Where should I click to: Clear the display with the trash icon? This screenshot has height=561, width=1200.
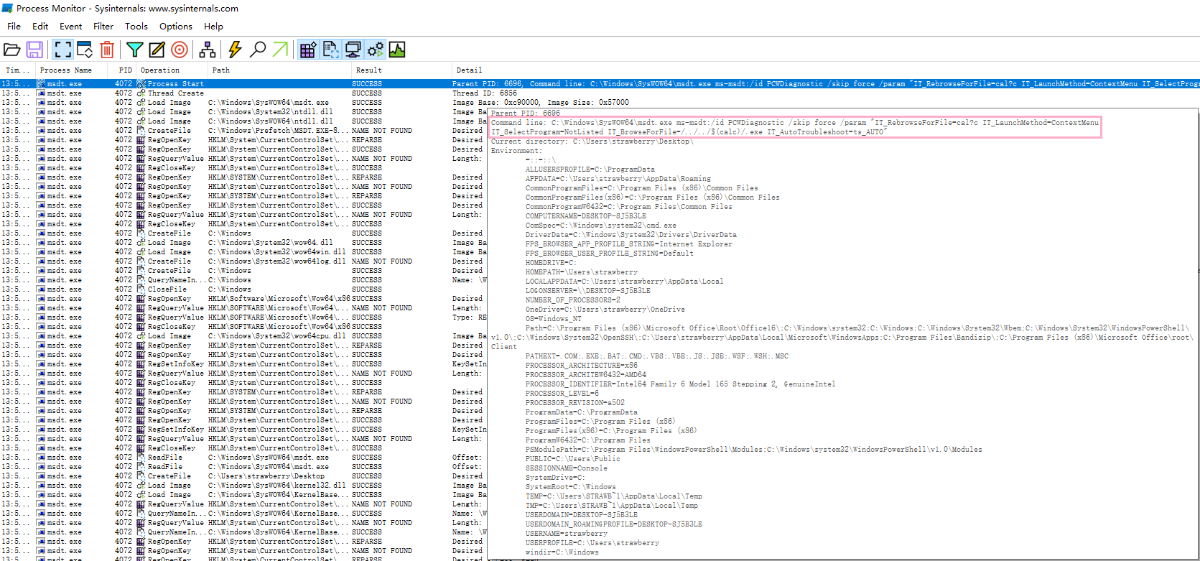pyautogui.click(x=107, y=49)
